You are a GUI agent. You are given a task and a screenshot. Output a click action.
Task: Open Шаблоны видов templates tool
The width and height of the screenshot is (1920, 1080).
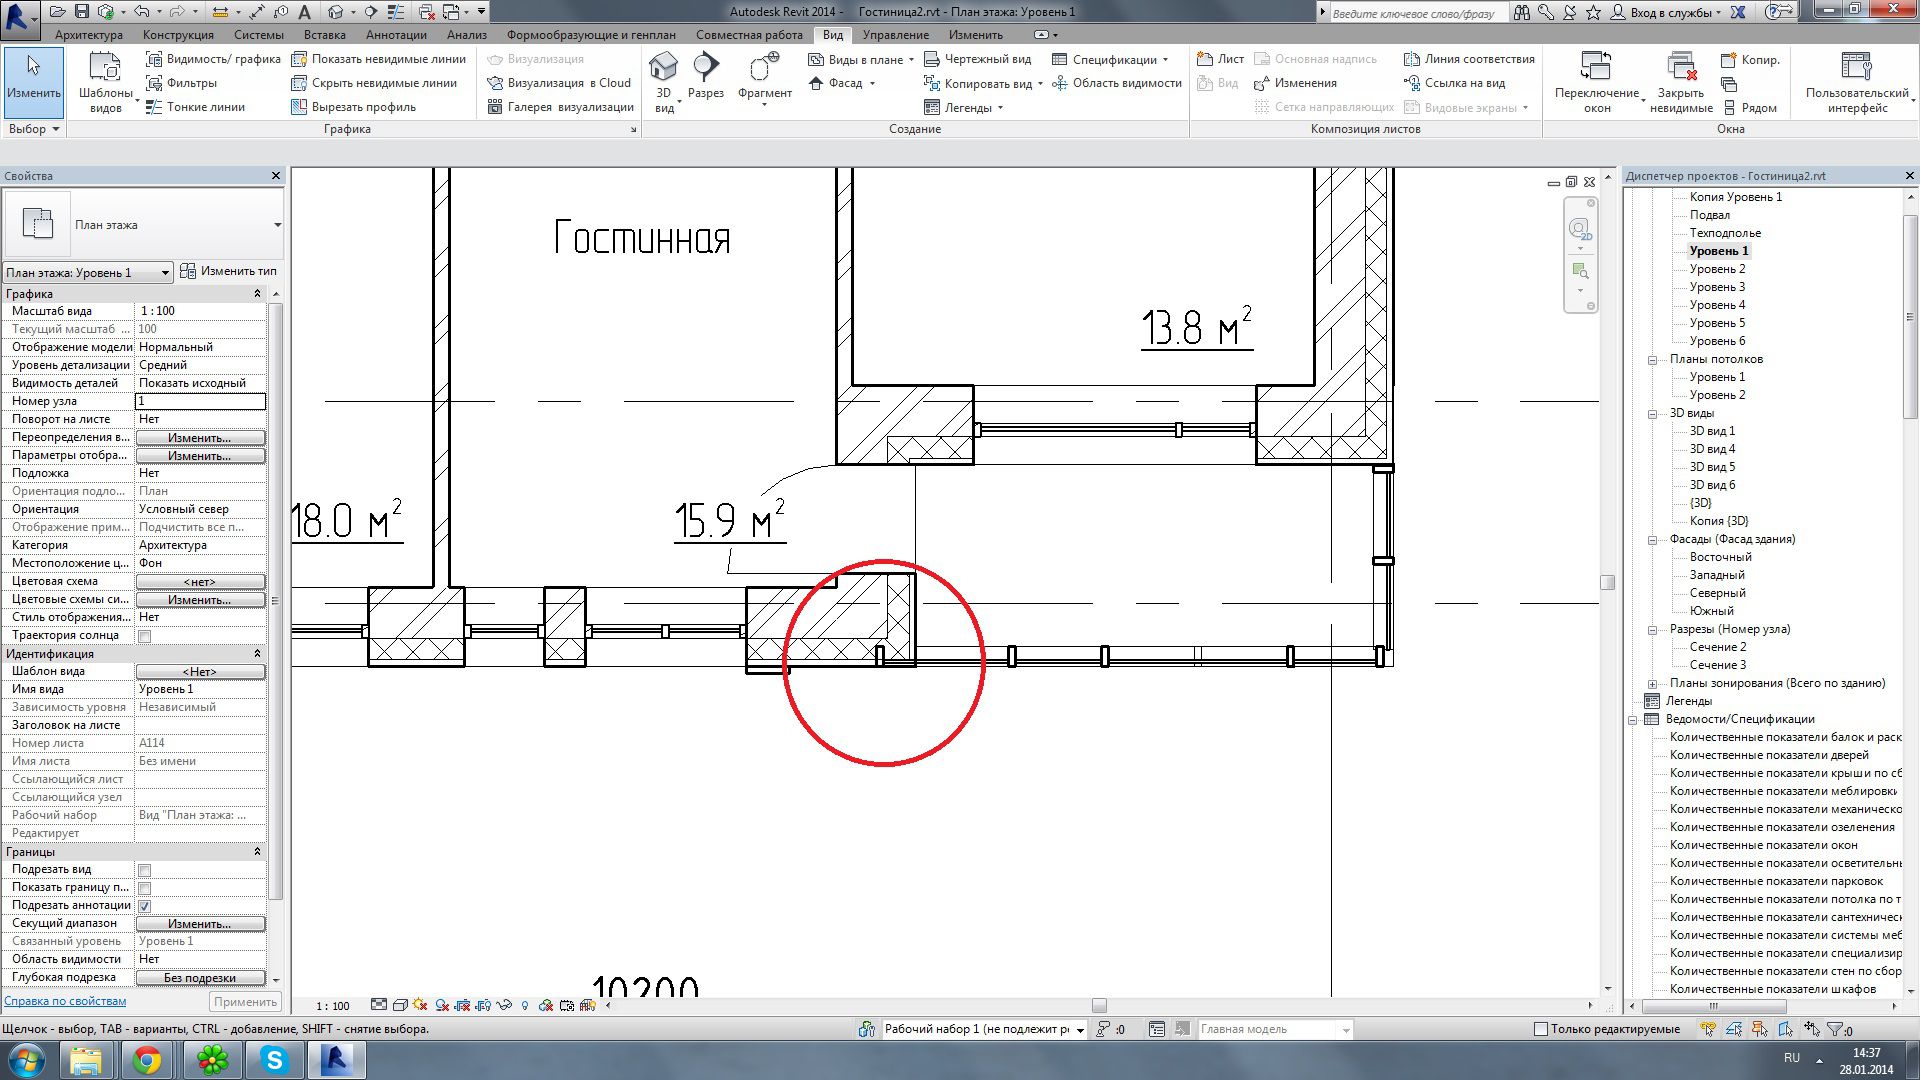pos(105,68)
